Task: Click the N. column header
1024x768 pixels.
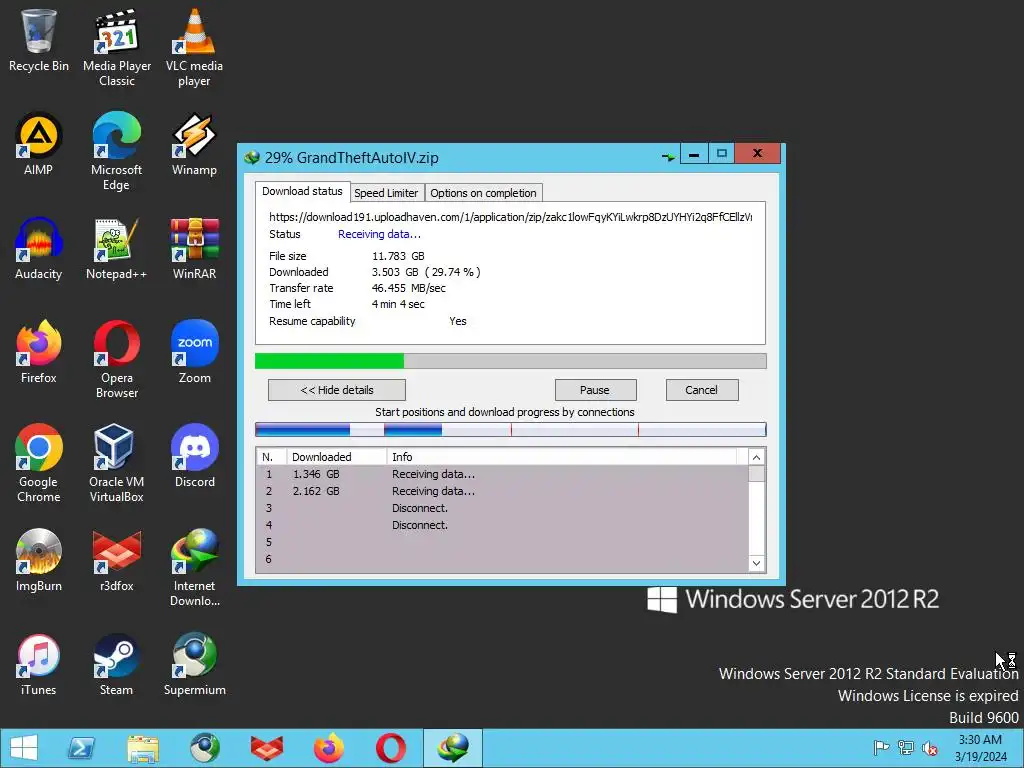Action: tap(272, 457)
